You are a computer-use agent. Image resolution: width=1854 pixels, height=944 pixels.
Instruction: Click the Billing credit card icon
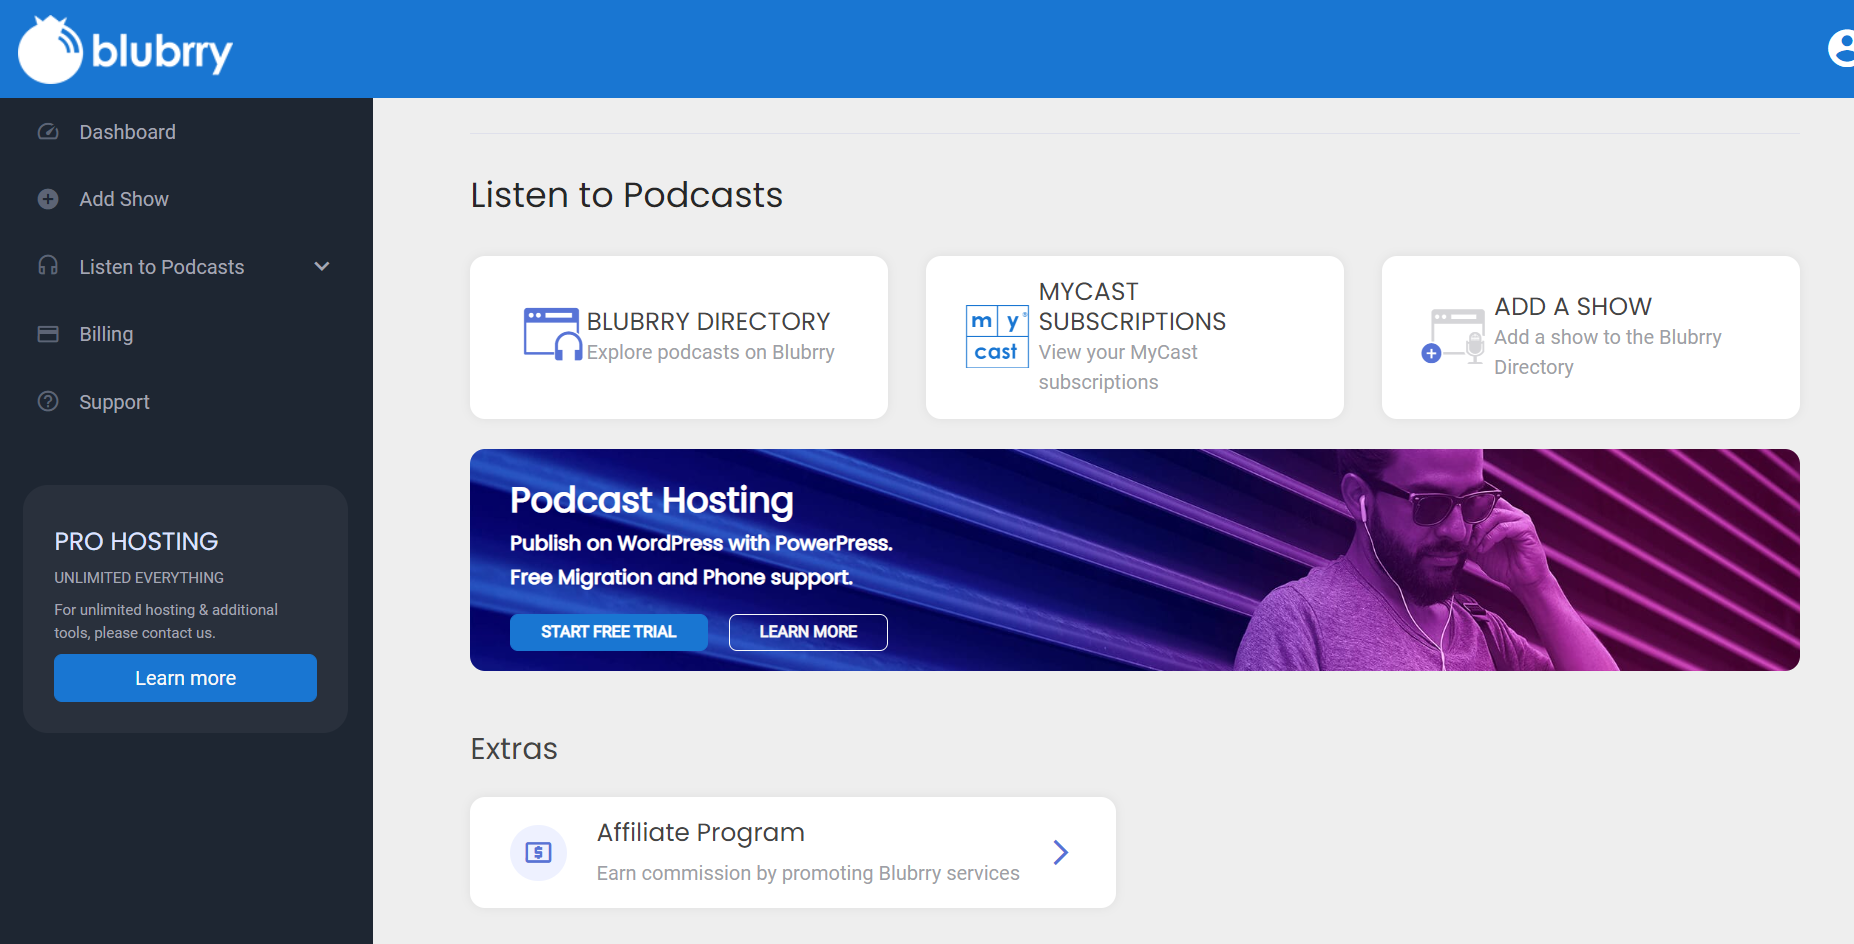(48, 334)
